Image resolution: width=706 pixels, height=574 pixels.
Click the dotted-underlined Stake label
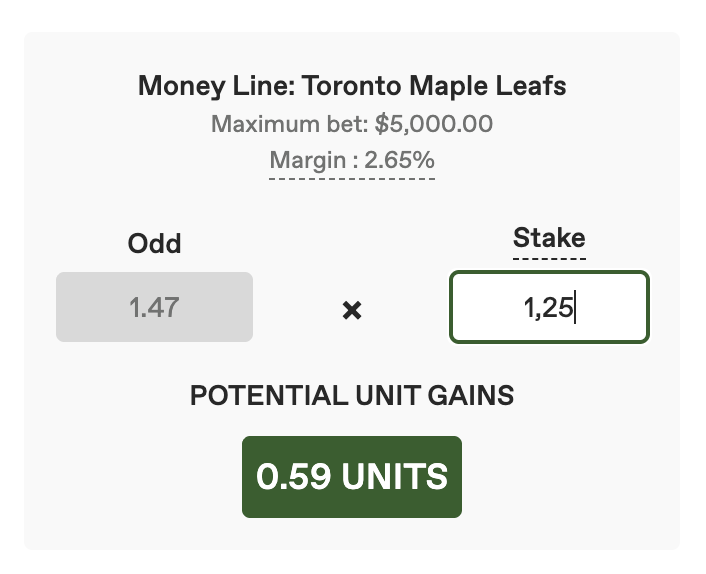point(549,238)
